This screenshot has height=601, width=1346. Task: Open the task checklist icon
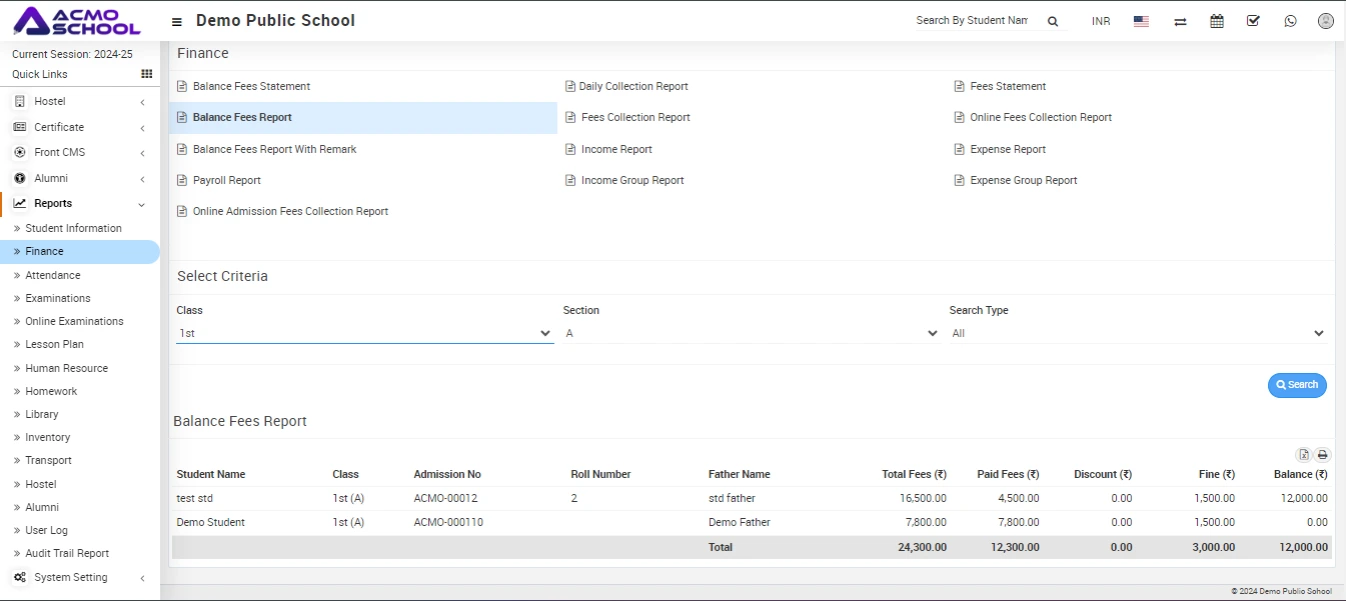coord(1253,21)
